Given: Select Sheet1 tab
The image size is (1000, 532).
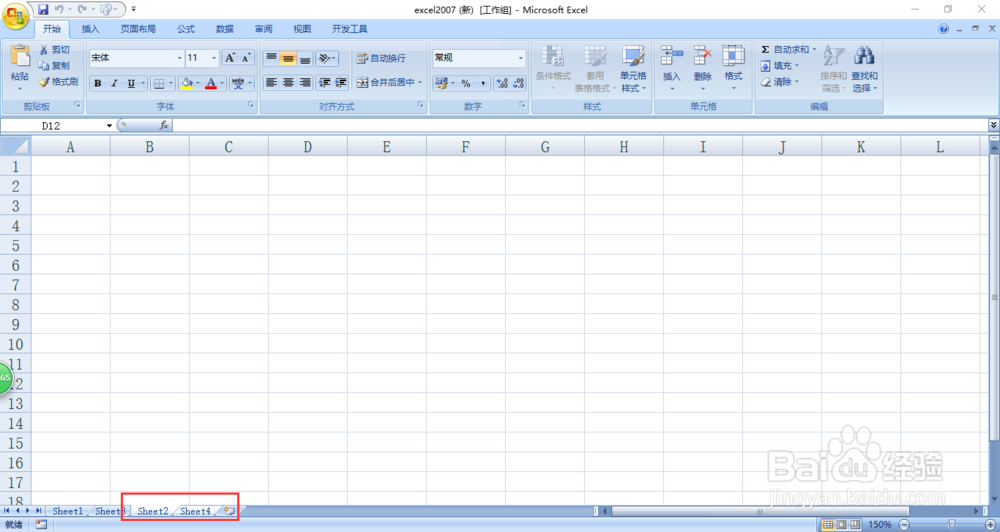Looking at the screenshot, I should click(68, 511).
